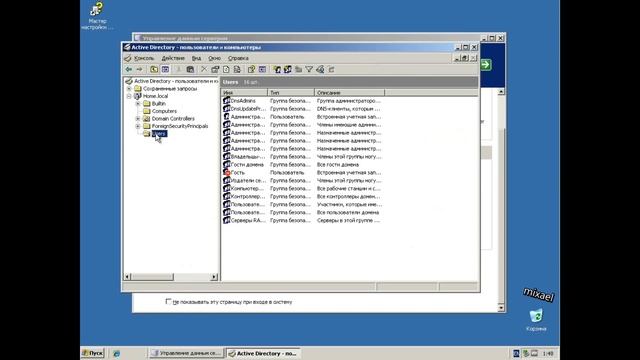Expand the Domain Controllers node
This screenshot has height=360, width=640.
click(x=138, y=118)
